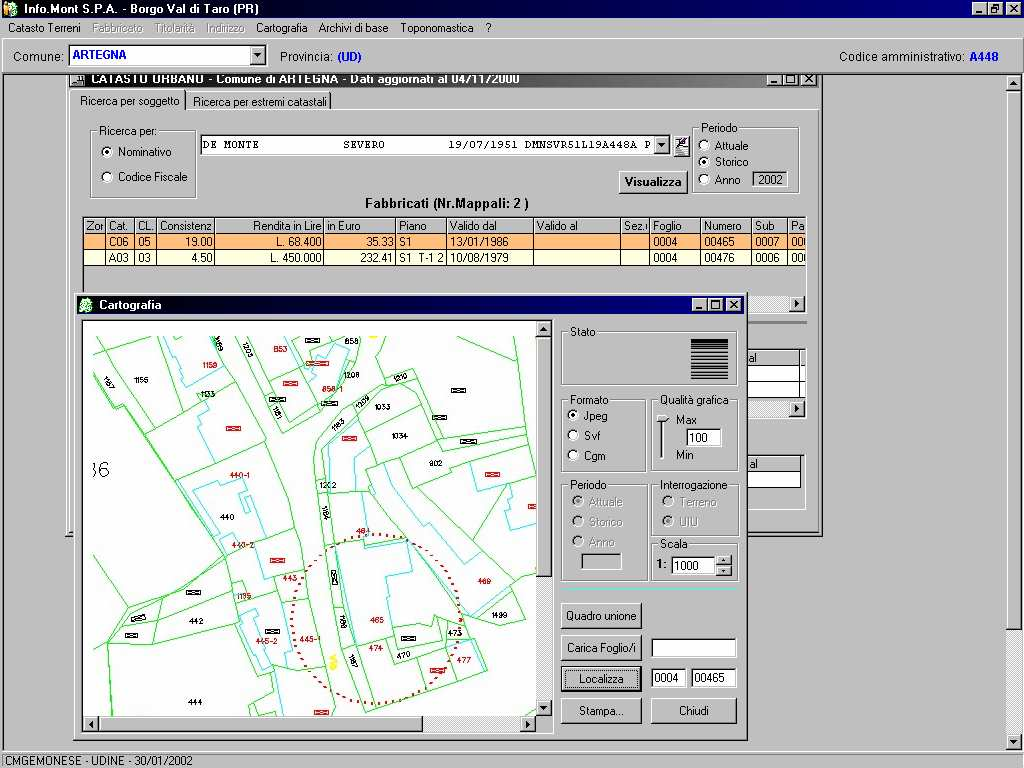Click the map's vertical scroll down arrow
The image size is (1024, 768).
[x=543, y=708]
